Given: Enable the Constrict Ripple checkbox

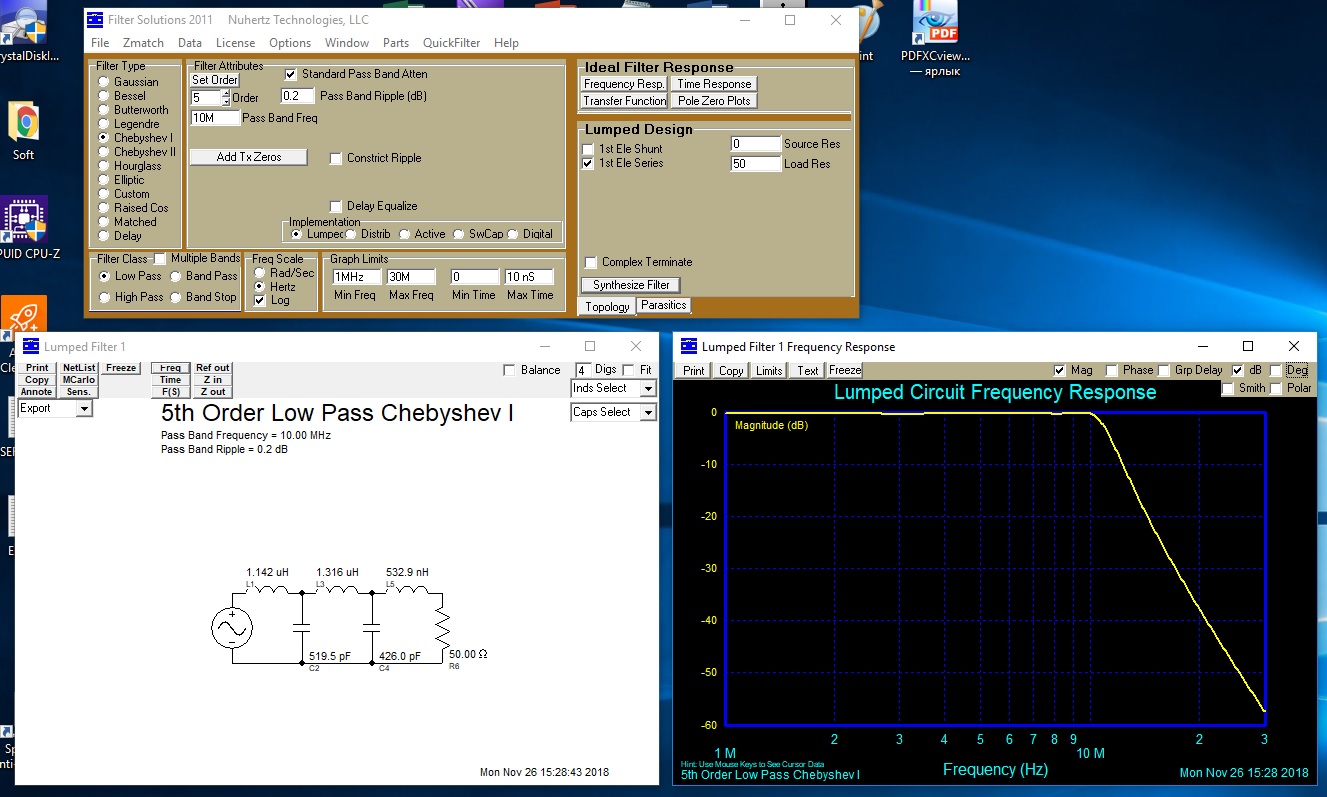Looking at the screenshot, I should [x=336, y=158].
